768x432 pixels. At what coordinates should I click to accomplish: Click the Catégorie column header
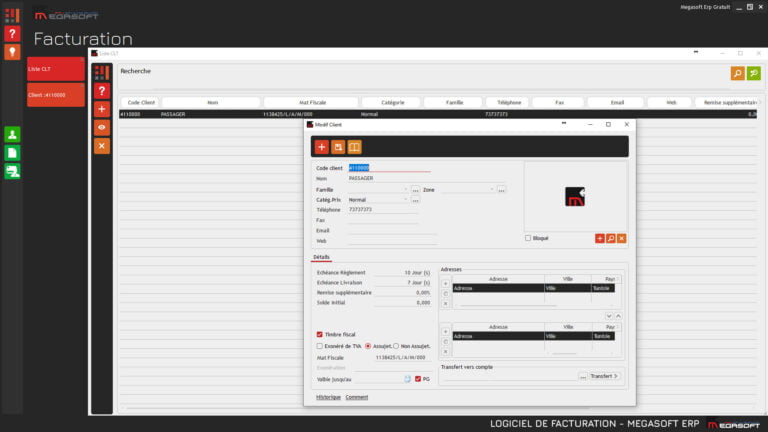point(392,102)
